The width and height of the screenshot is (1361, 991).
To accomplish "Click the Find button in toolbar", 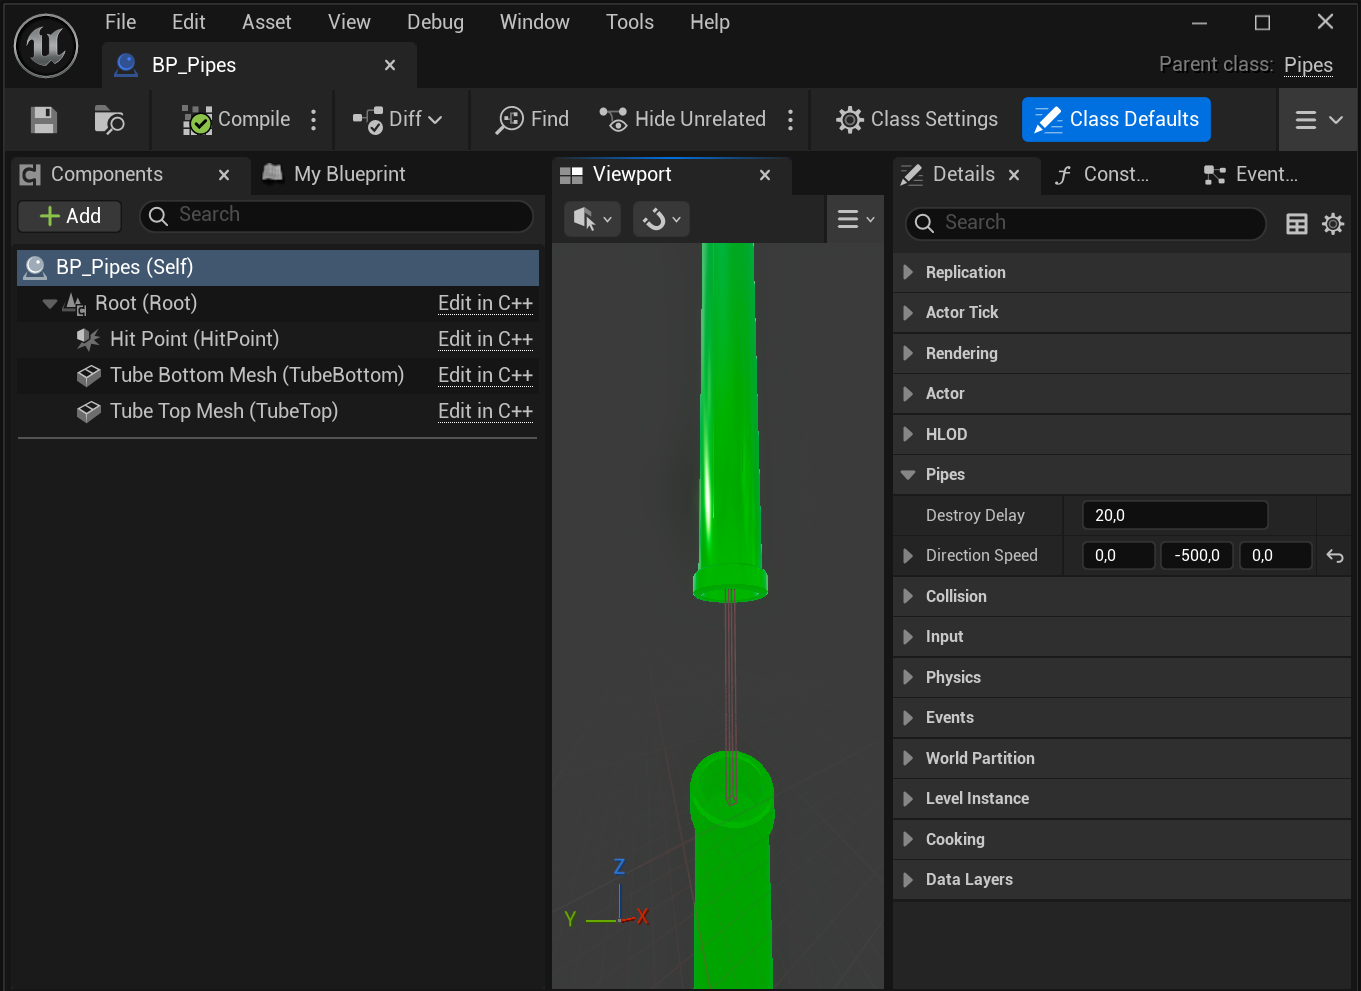I will point(532,120).
